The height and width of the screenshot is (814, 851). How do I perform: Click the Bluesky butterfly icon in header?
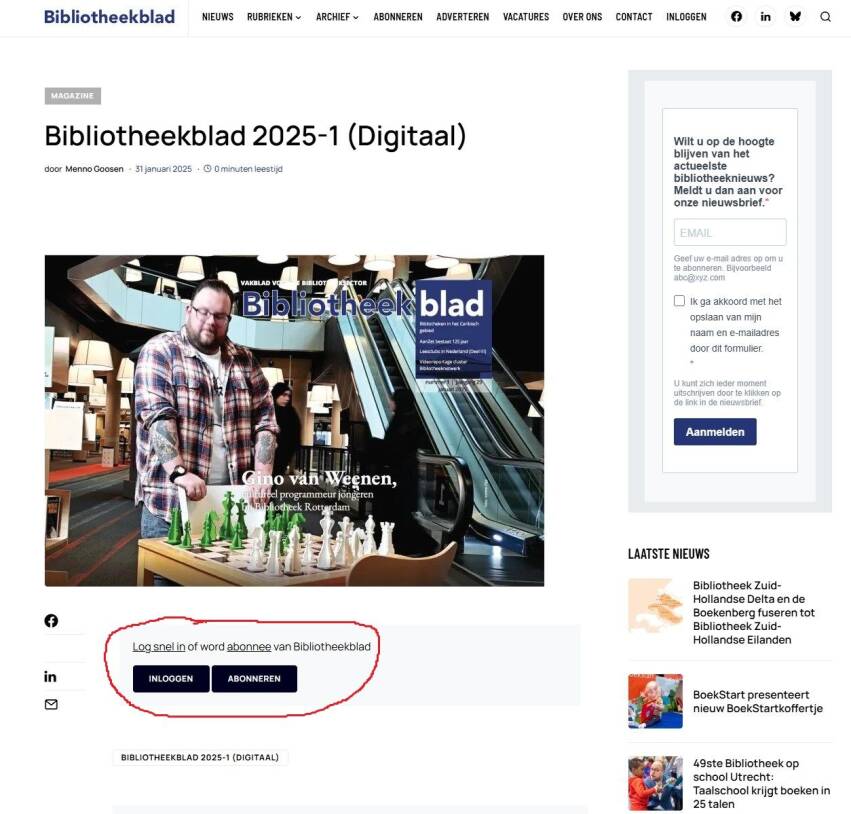795,17
